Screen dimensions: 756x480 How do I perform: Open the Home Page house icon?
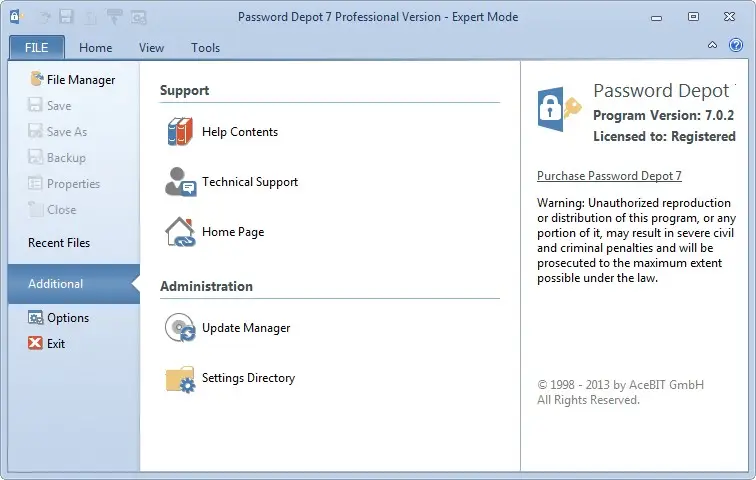[180, 232]
